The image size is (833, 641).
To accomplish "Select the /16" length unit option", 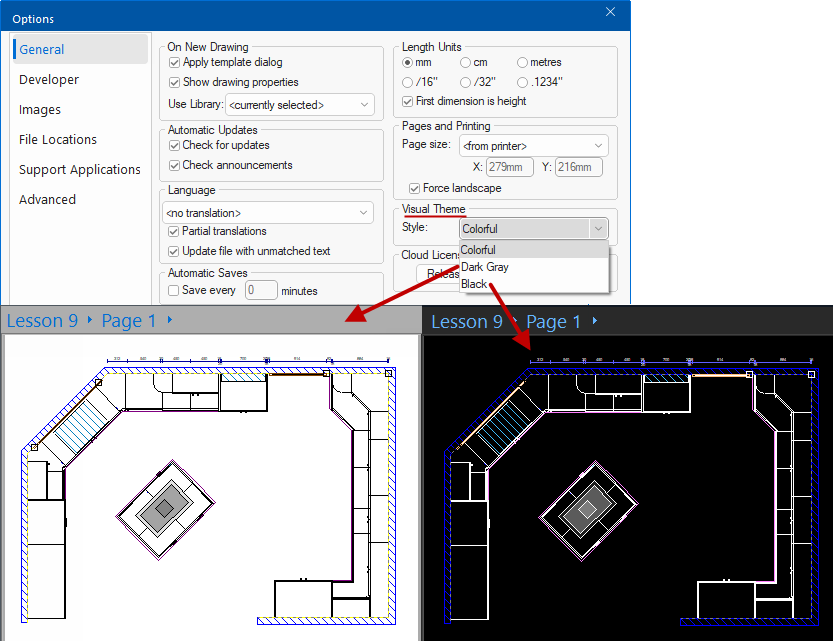I will pyautogui.click(x=408, y=82).
